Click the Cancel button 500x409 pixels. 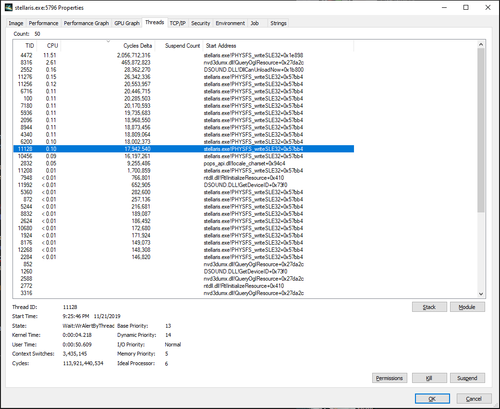[474, 399]
